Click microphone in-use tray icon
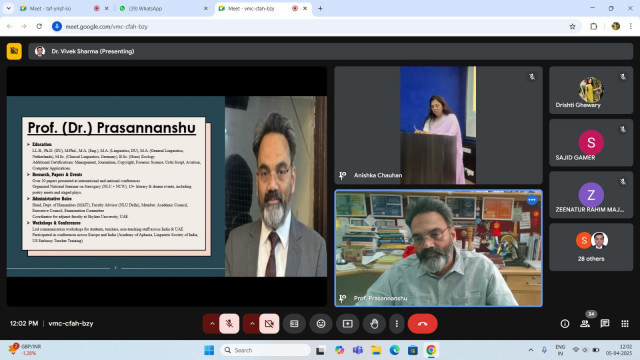Viewport: 640px width, 360px height. tap(544, 350)
